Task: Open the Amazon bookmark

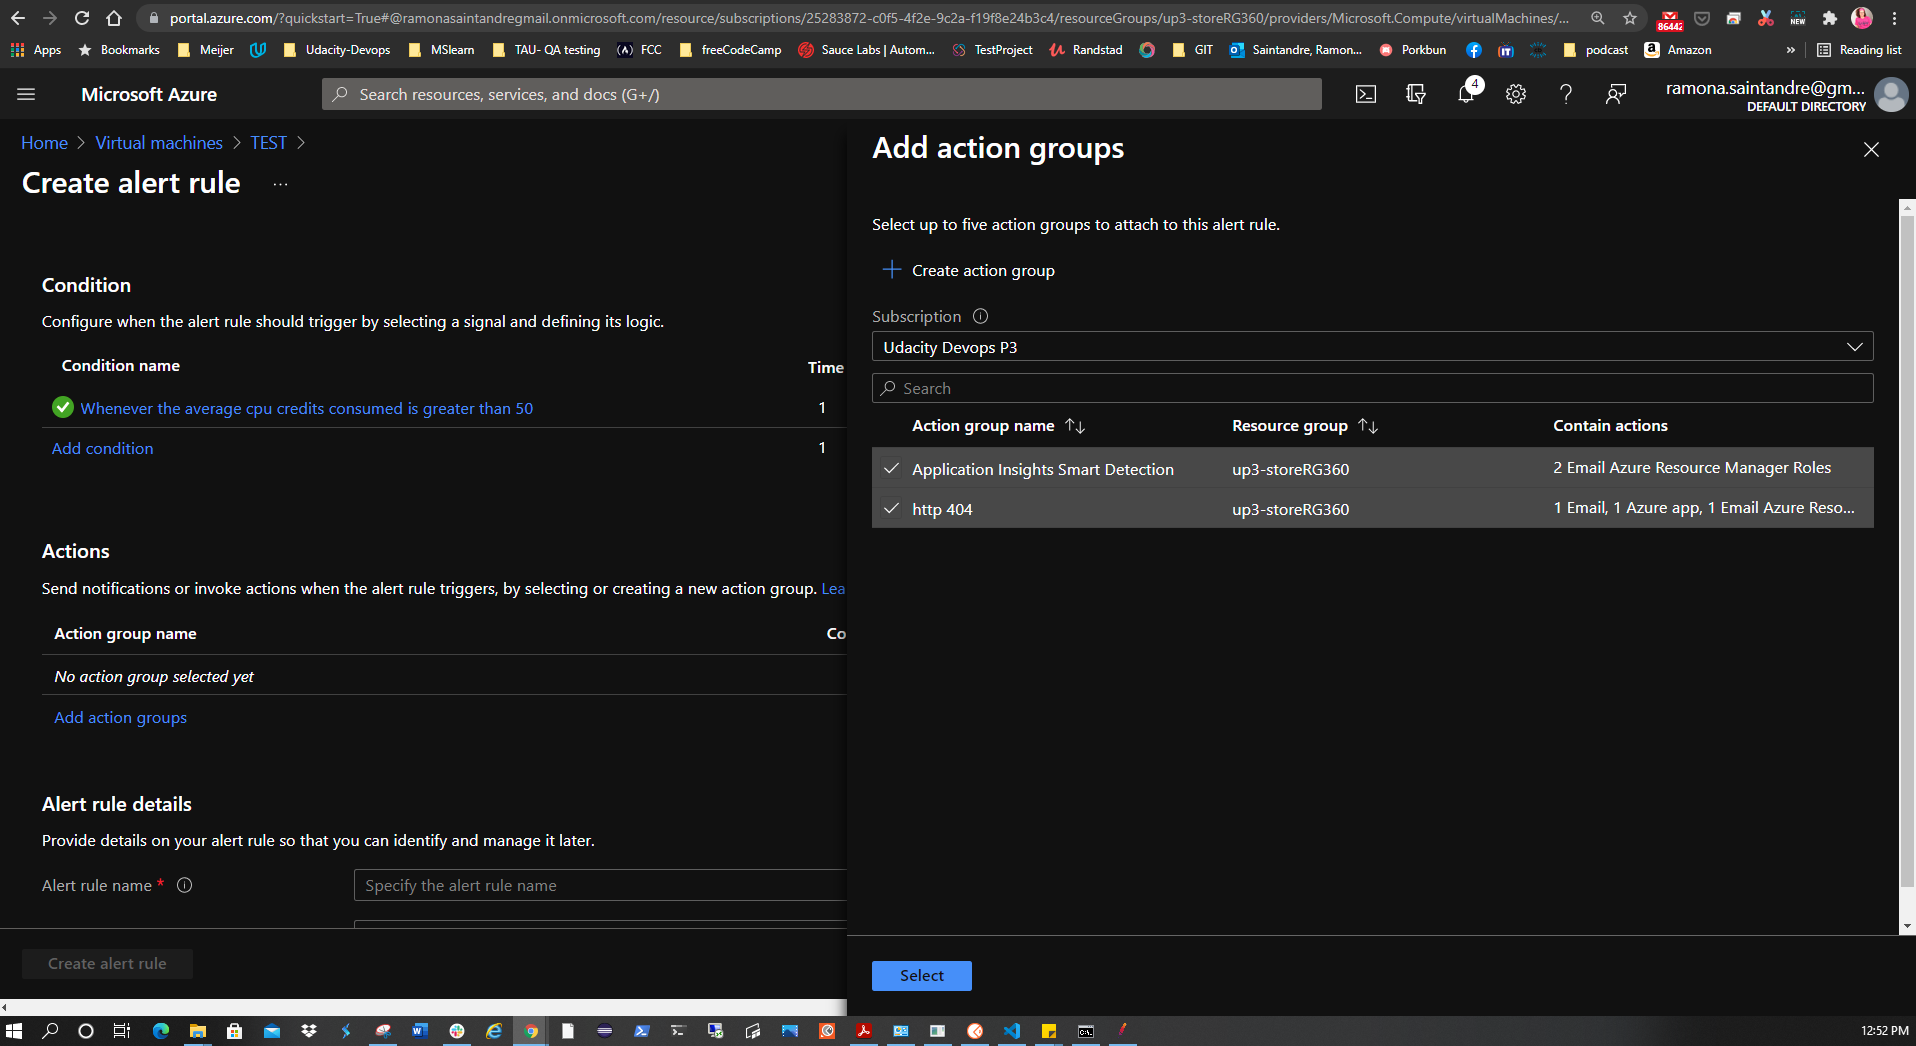Action: (1678, 50)
